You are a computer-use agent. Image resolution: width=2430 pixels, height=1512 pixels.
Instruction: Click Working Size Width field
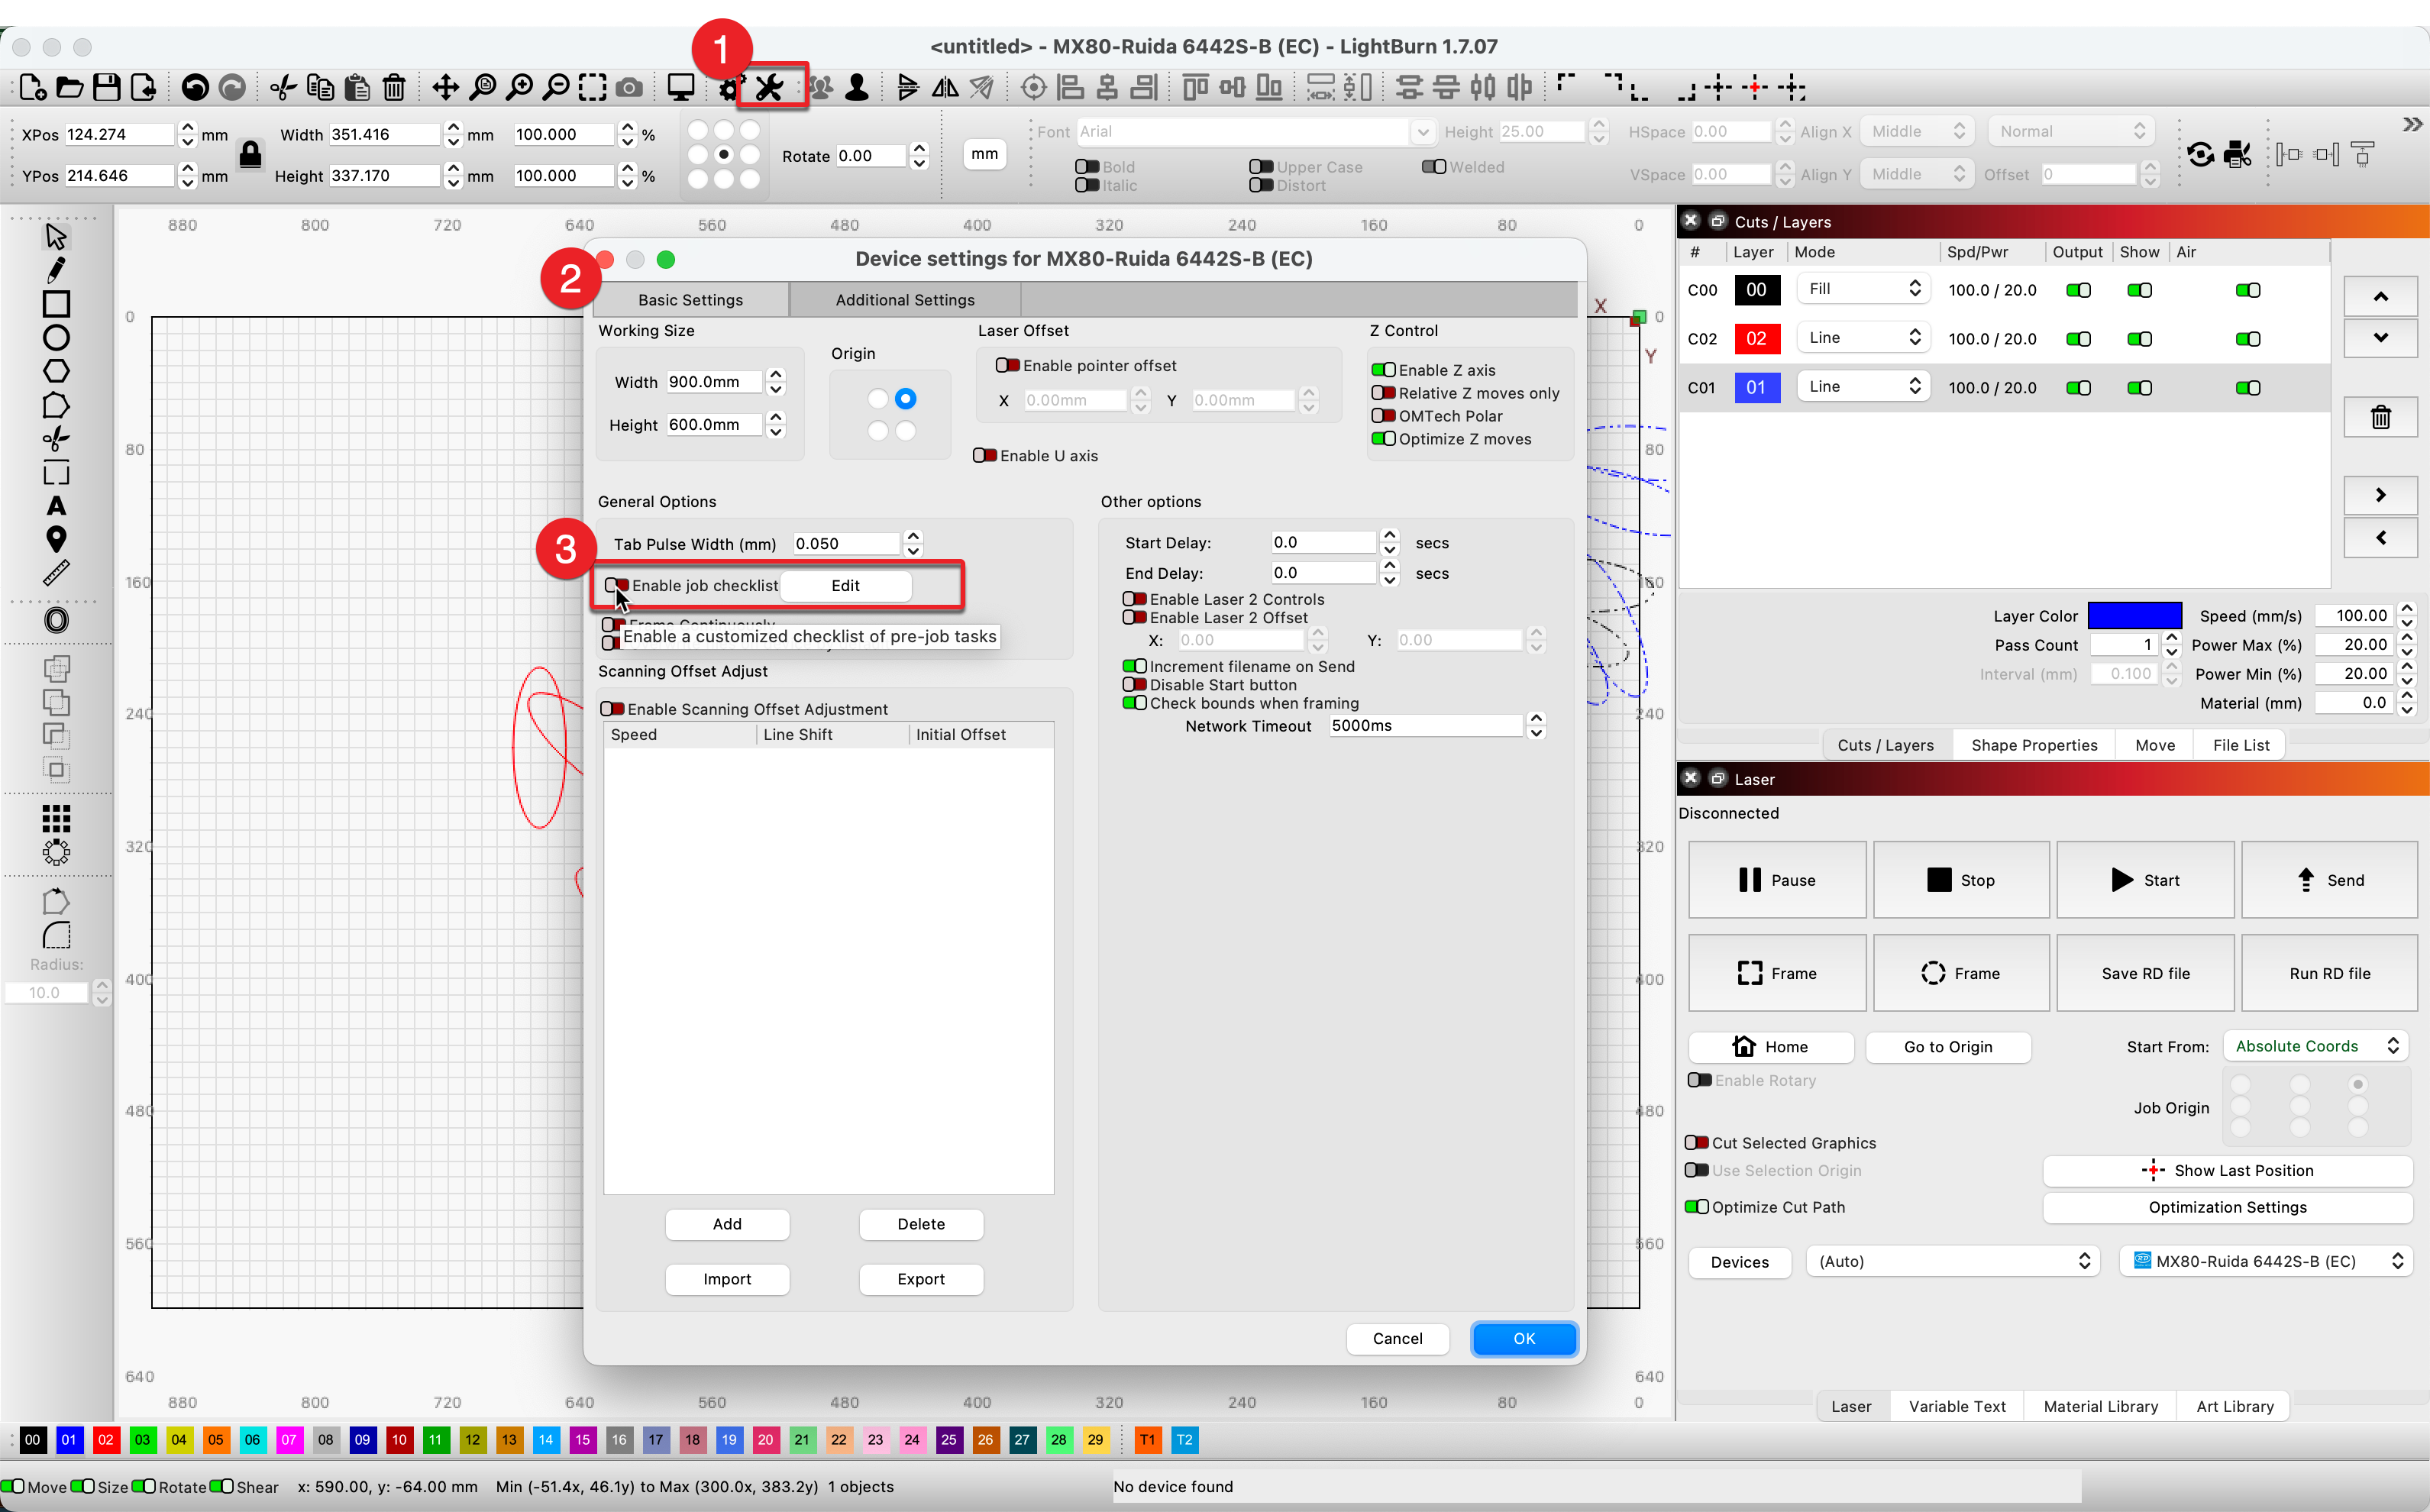pyautogui.click(x=714, y=381)
